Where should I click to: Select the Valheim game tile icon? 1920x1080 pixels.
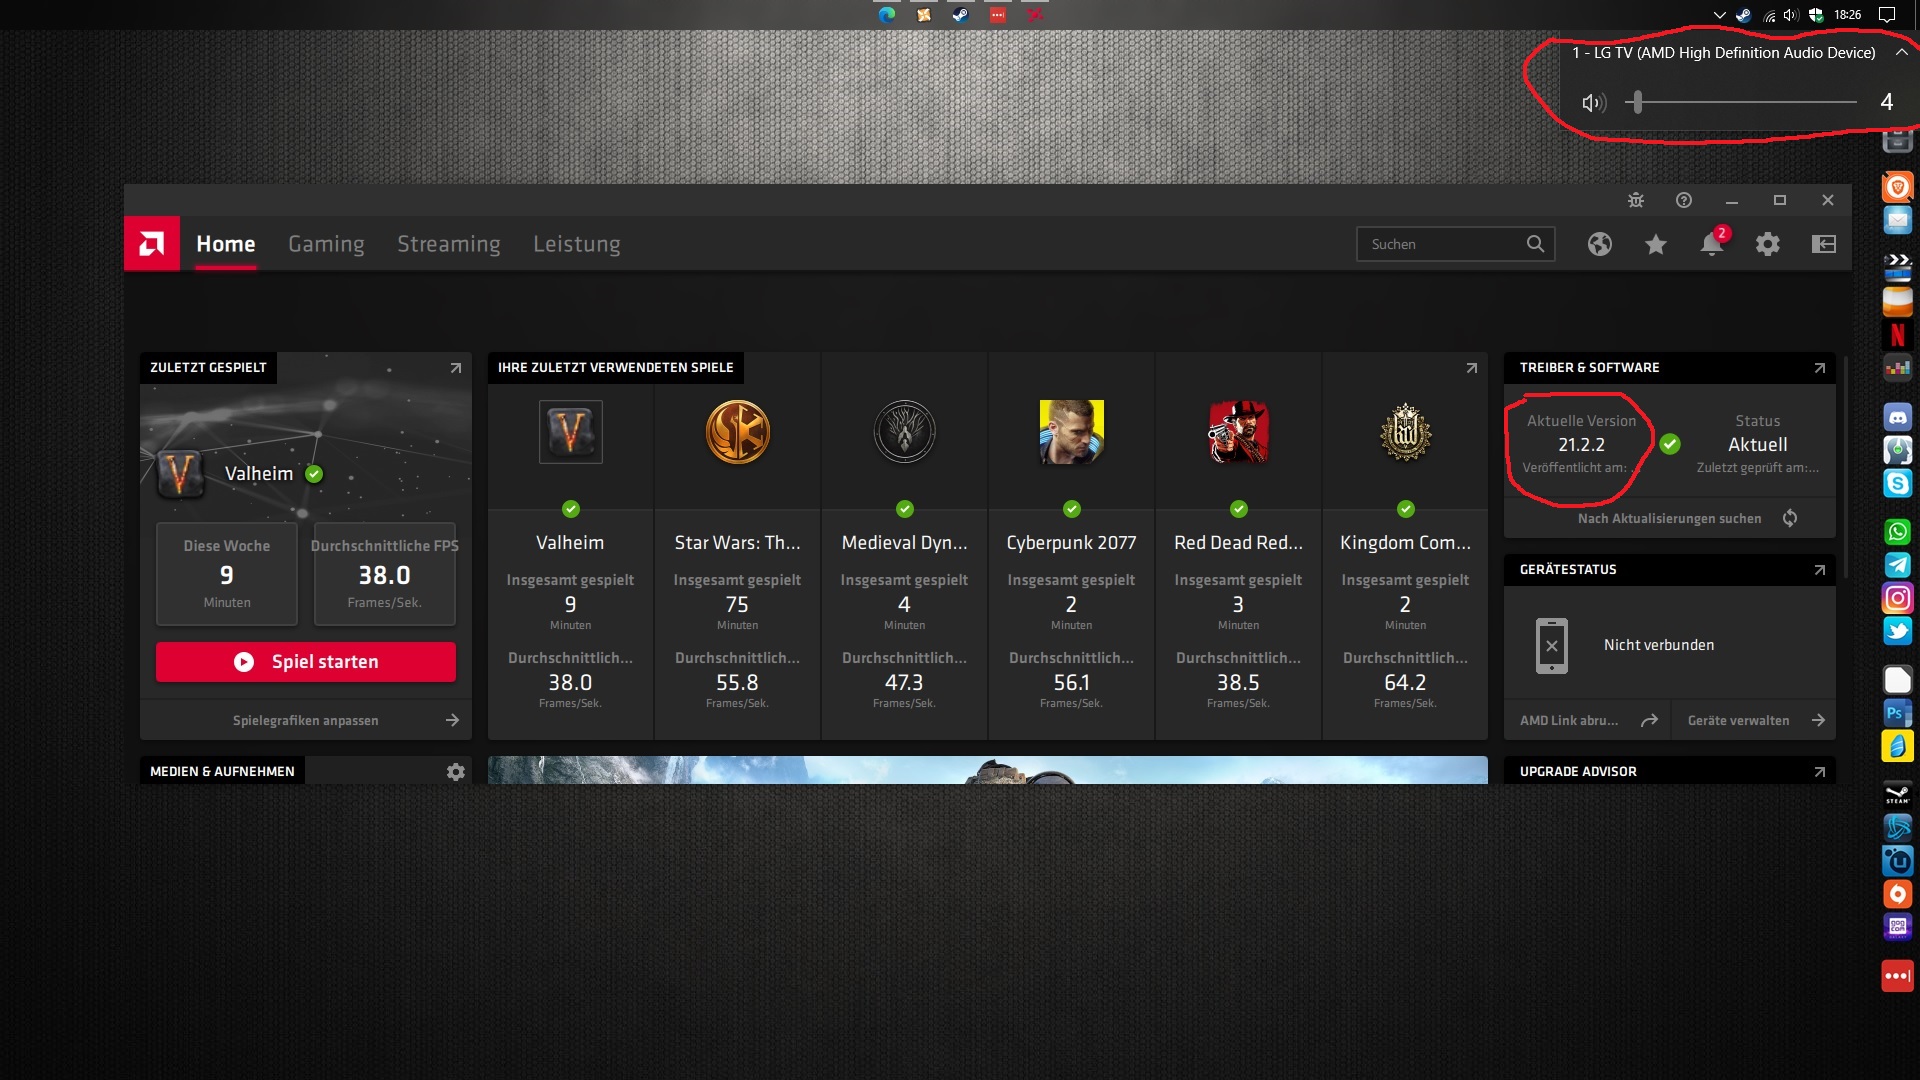tap(571, 432)
